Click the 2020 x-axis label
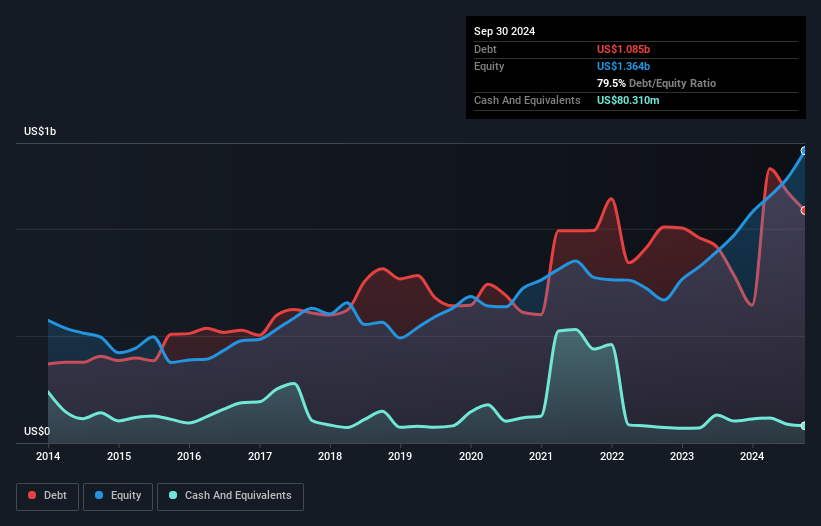 click(x=471, y=456)
